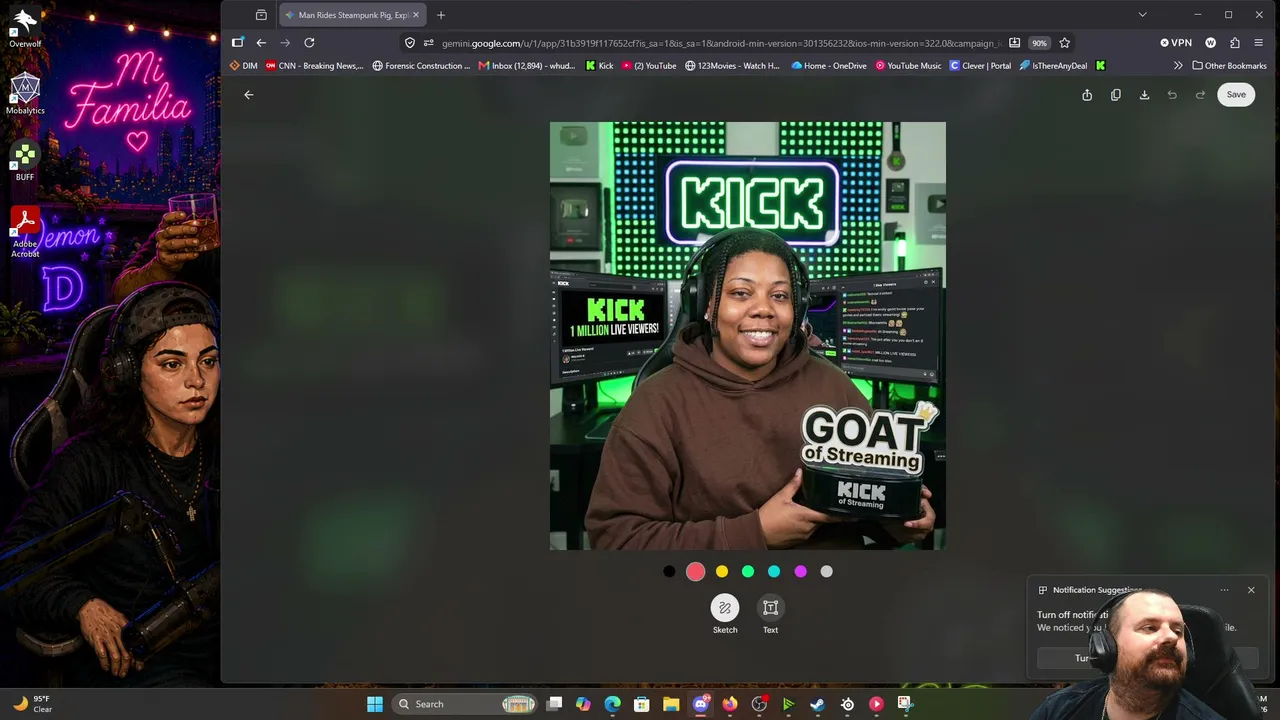1280x720 pixels.
Task: Open the Adobe Acrobat desktop shortcut
Action: [25, 232]
